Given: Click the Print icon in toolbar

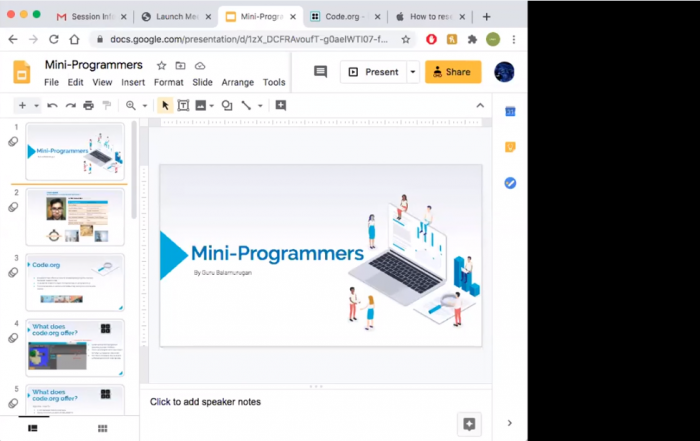Looking at the screenshot, I should tap(88, 105).
